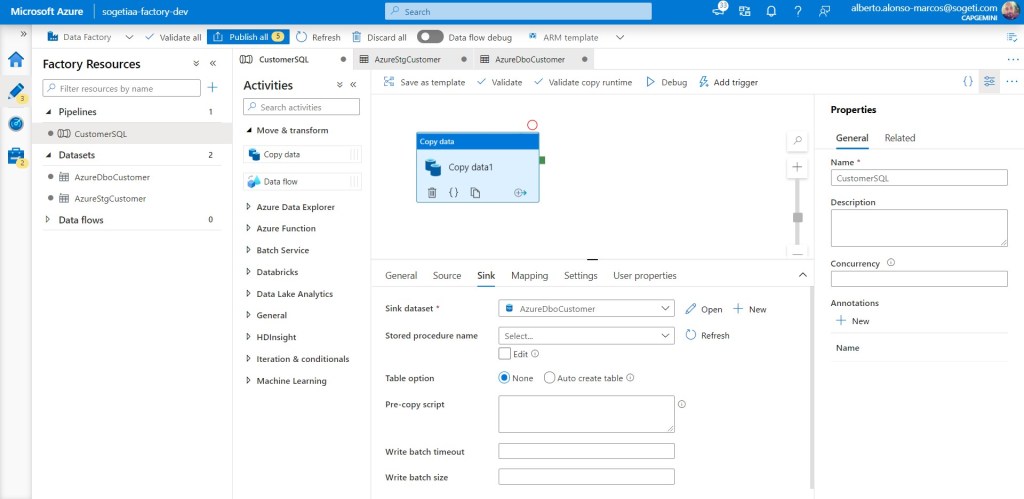The image size is (1024, 499).
Task: Click the Home icon in left sidebar
Action: (x=16, y=59)
